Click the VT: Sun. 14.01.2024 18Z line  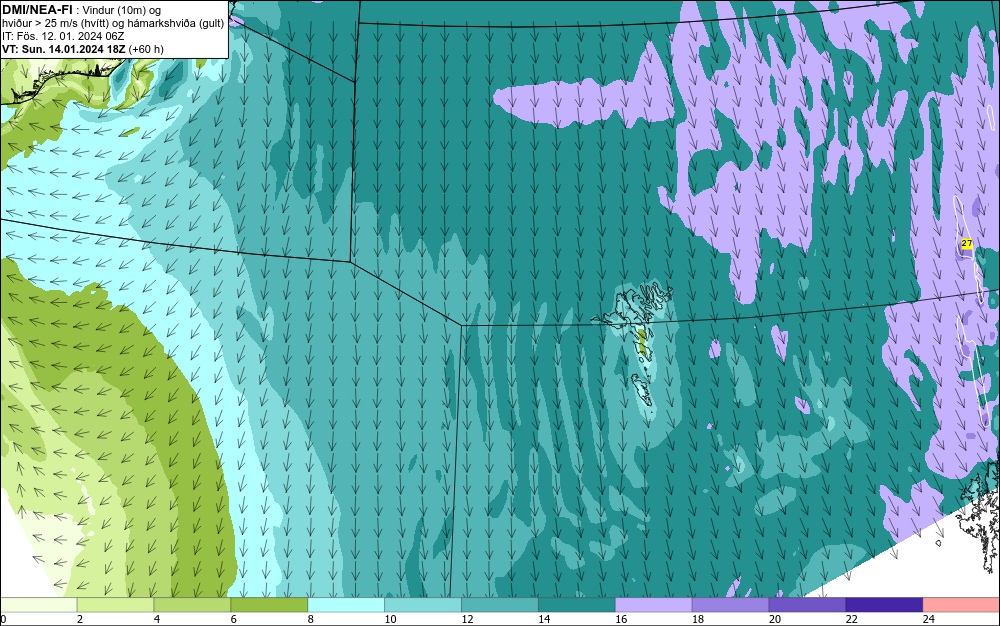tap(82, 49)
